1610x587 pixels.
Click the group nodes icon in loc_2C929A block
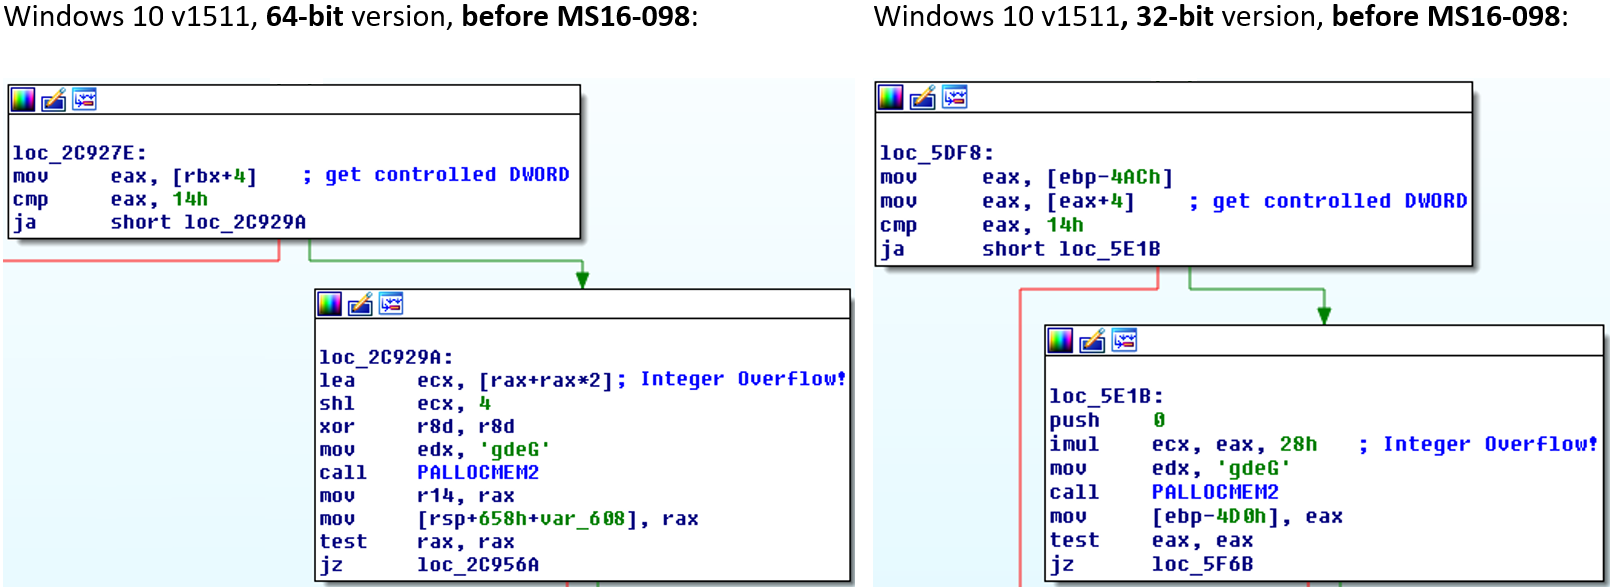(391, 304)
